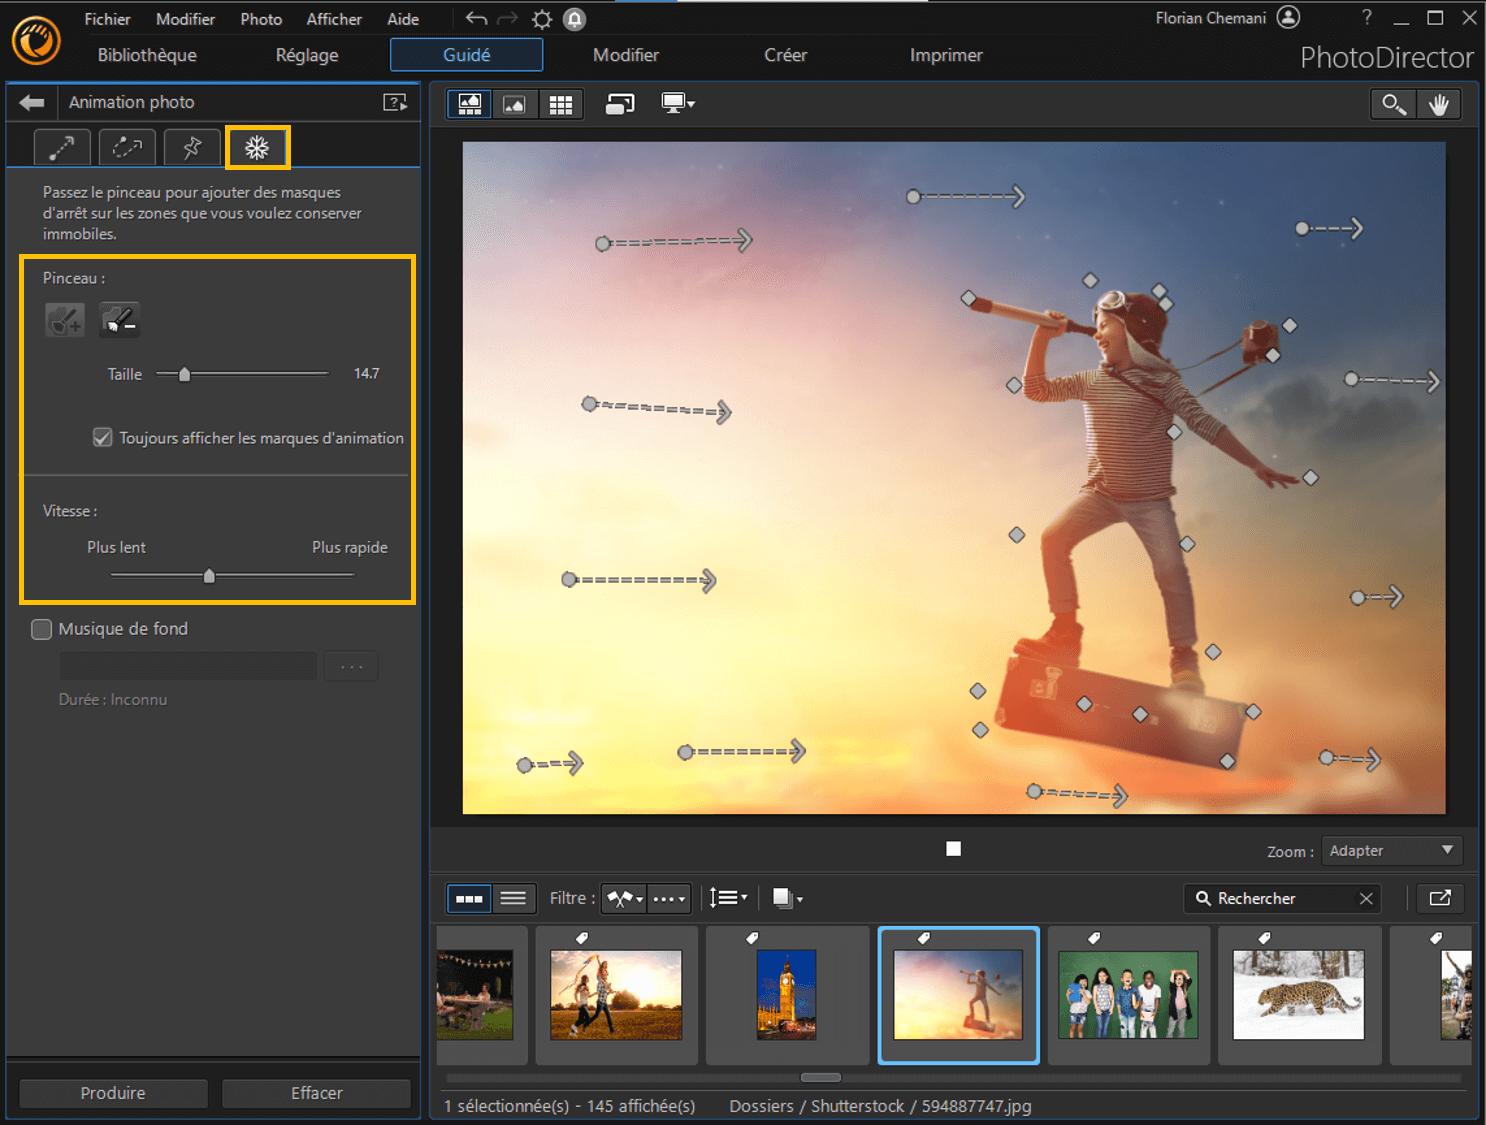1486x1125 pixels.
Task: Switch browser panel to list view mode
Action: point(514,898)
